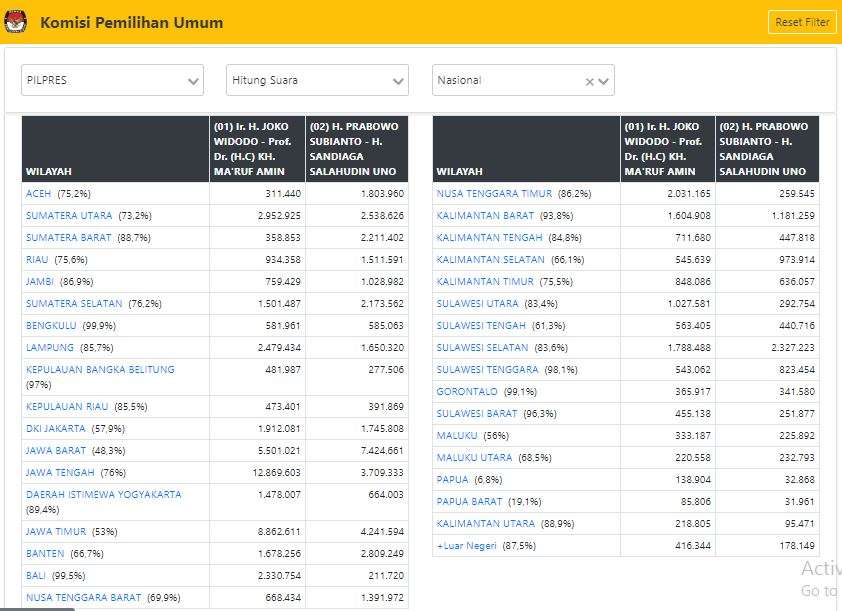This screenshot has height=611, width=842.
Task: Select SUMATERA UTARA in the table
Action: 69,215
